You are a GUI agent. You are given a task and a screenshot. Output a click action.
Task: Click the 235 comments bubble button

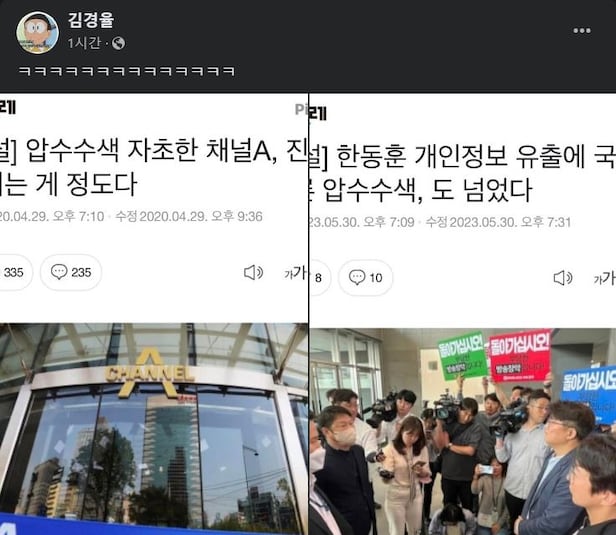[71, 272]
